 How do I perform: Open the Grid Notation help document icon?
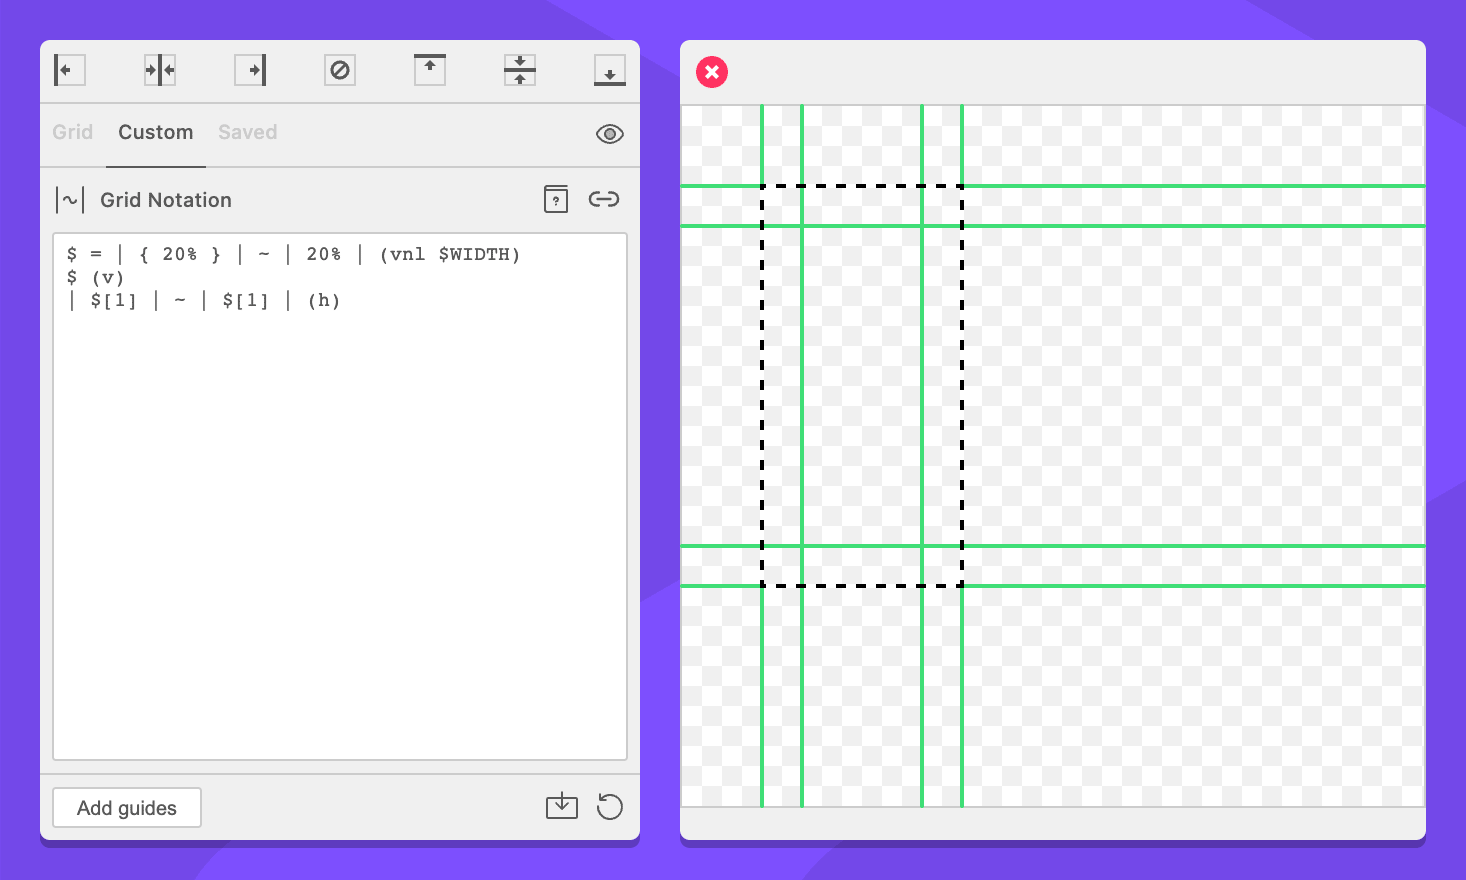pyautogui.click(x=556, y=199)
